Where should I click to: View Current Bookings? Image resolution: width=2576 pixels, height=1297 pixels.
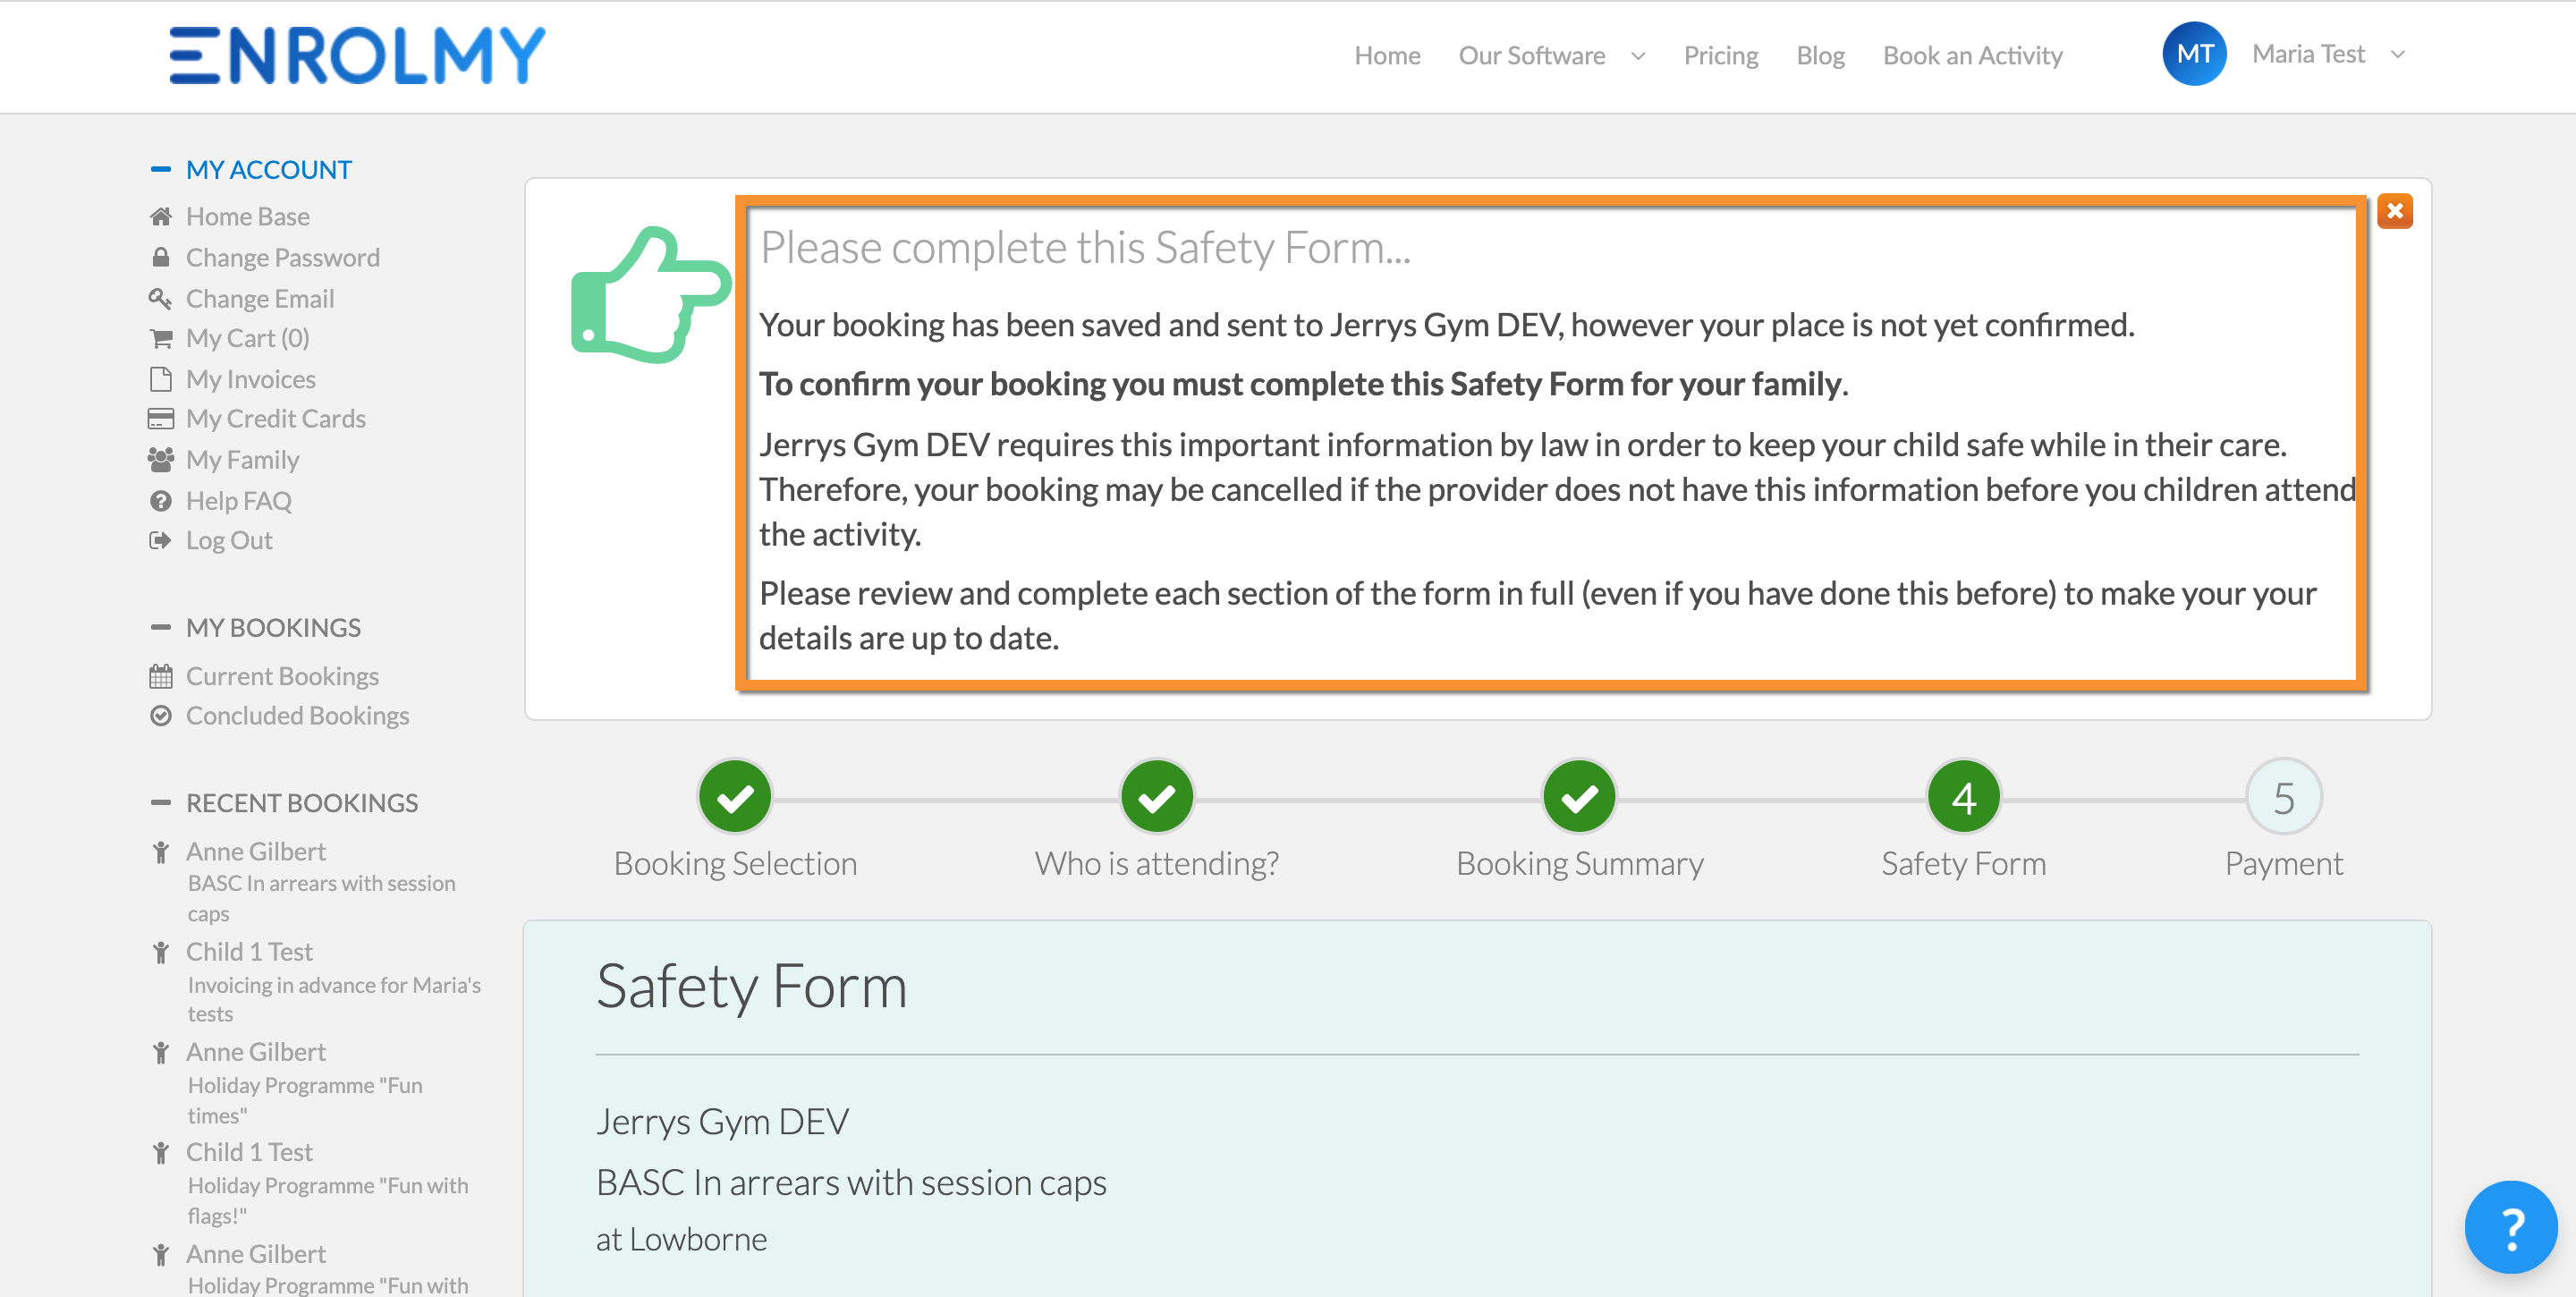pos(282,676)
